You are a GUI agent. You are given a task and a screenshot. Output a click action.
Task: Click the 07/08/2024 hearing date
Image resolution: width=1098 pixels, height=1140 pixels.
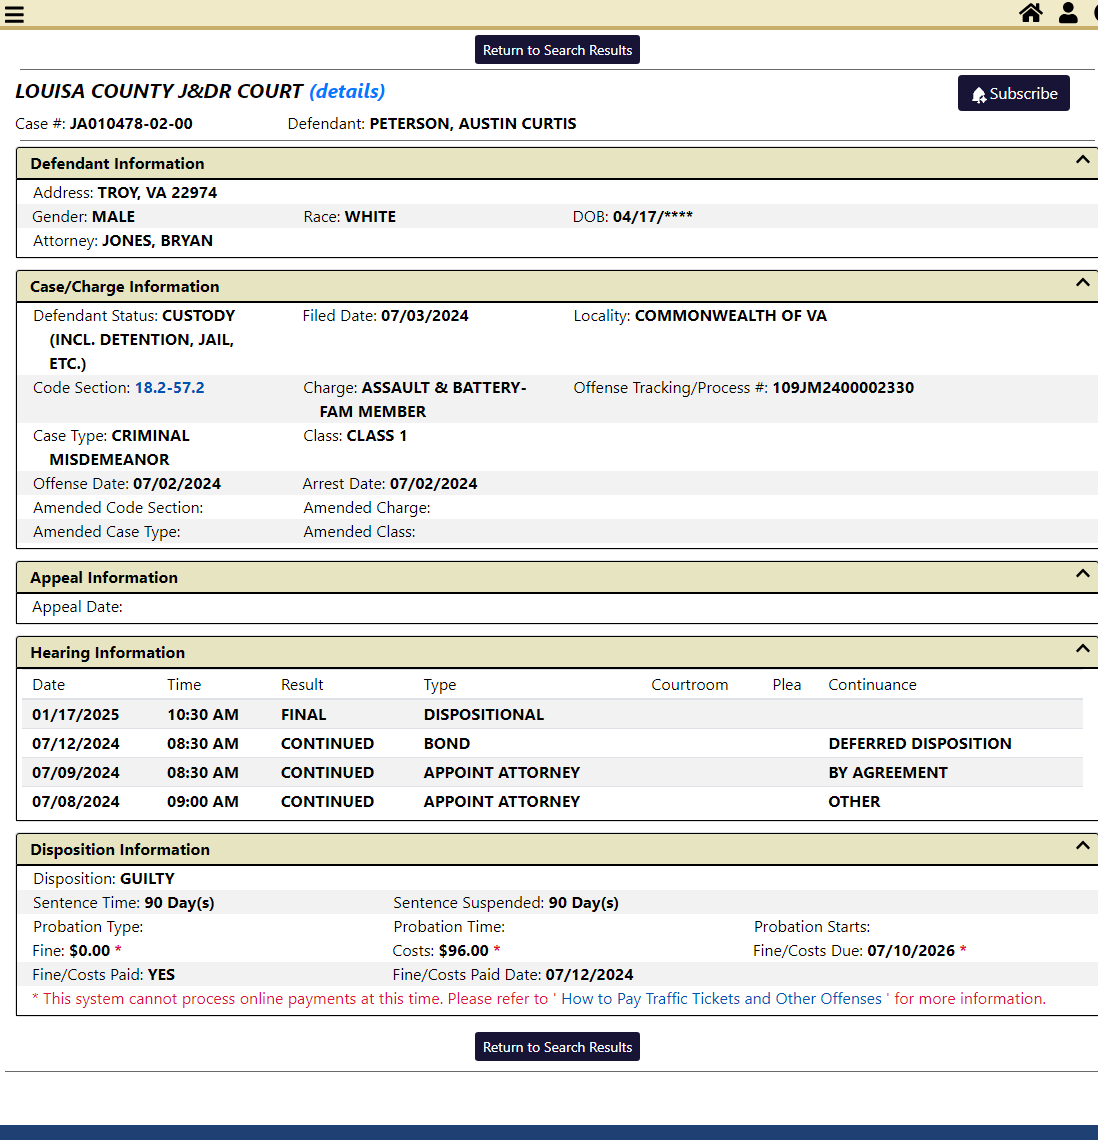[76, 802]
